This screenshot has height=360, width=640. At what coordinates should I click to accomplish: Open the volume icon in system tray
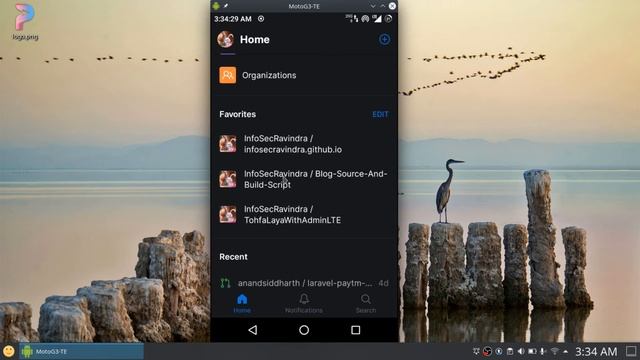coord(521,351)
